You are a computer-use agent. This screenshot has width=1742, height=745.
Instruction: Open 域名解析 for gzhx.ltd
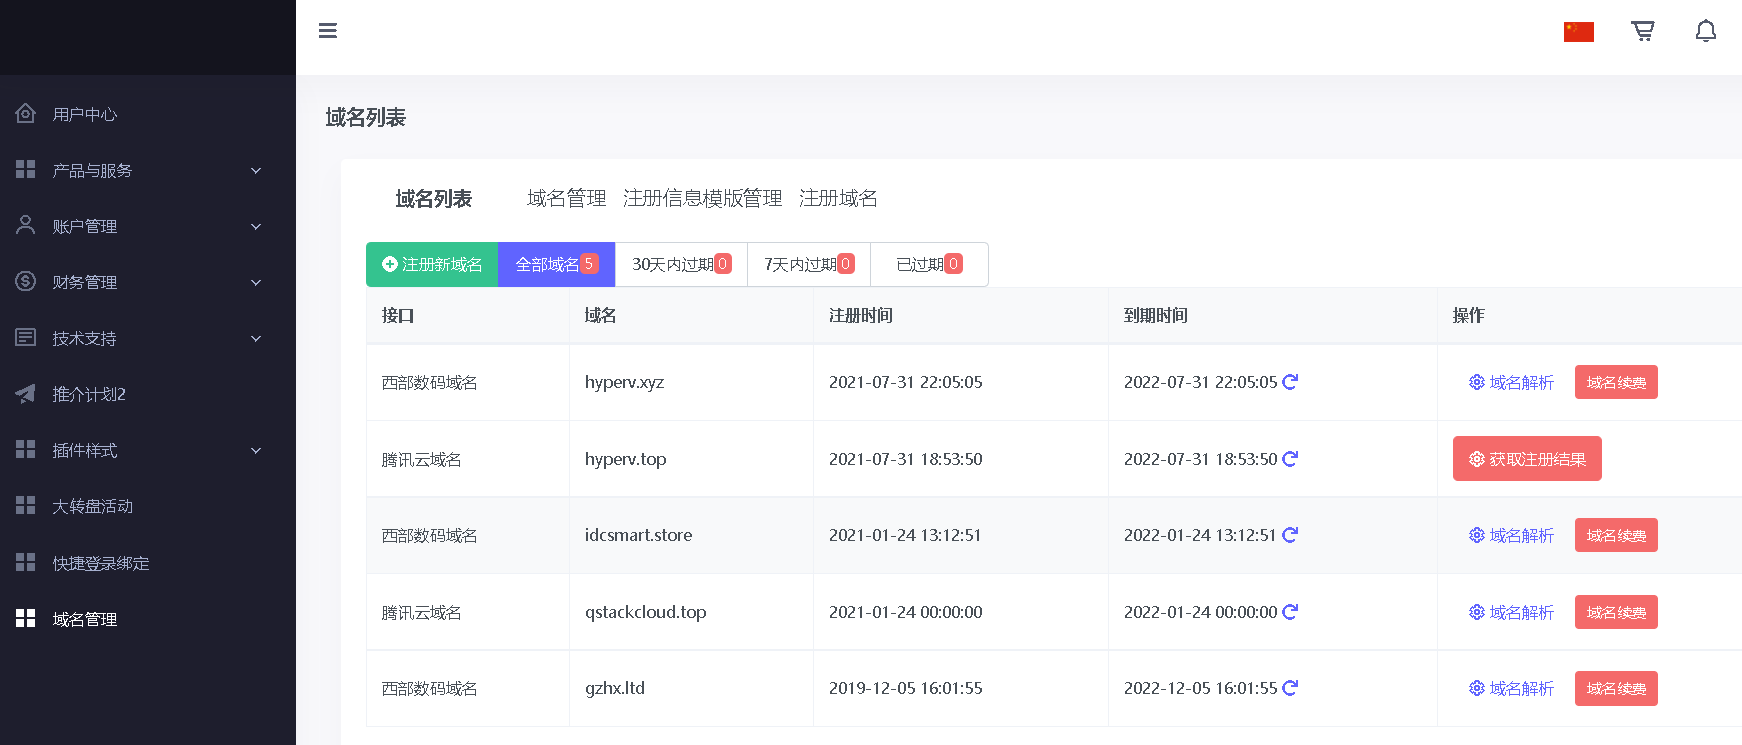[1511, 688]
